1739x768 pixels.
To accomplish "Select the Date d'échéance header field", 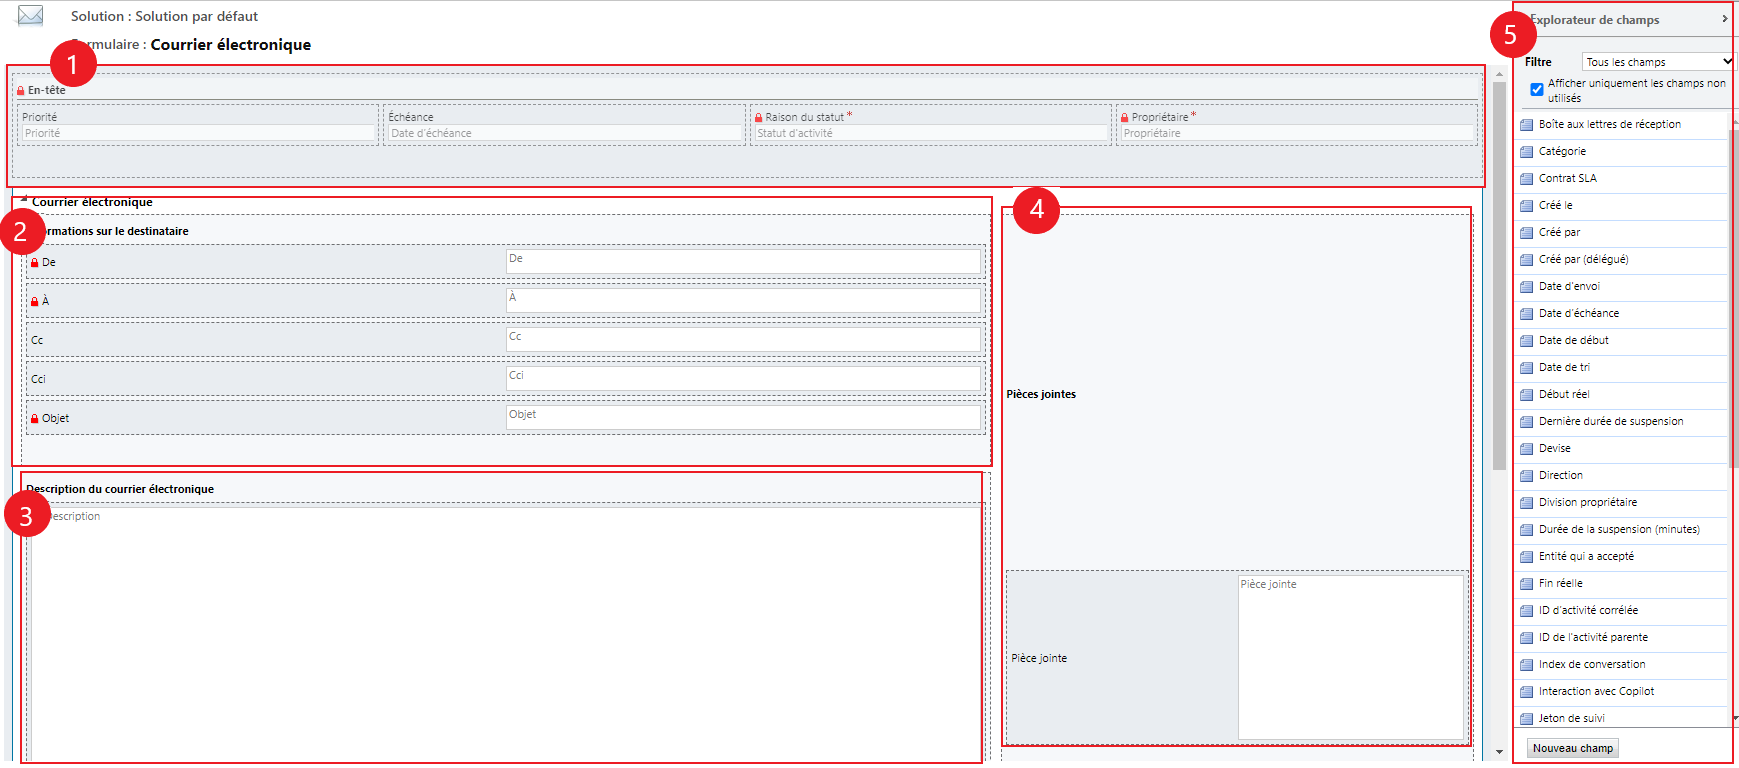I will pyautogui.click(x=564, y=133).
